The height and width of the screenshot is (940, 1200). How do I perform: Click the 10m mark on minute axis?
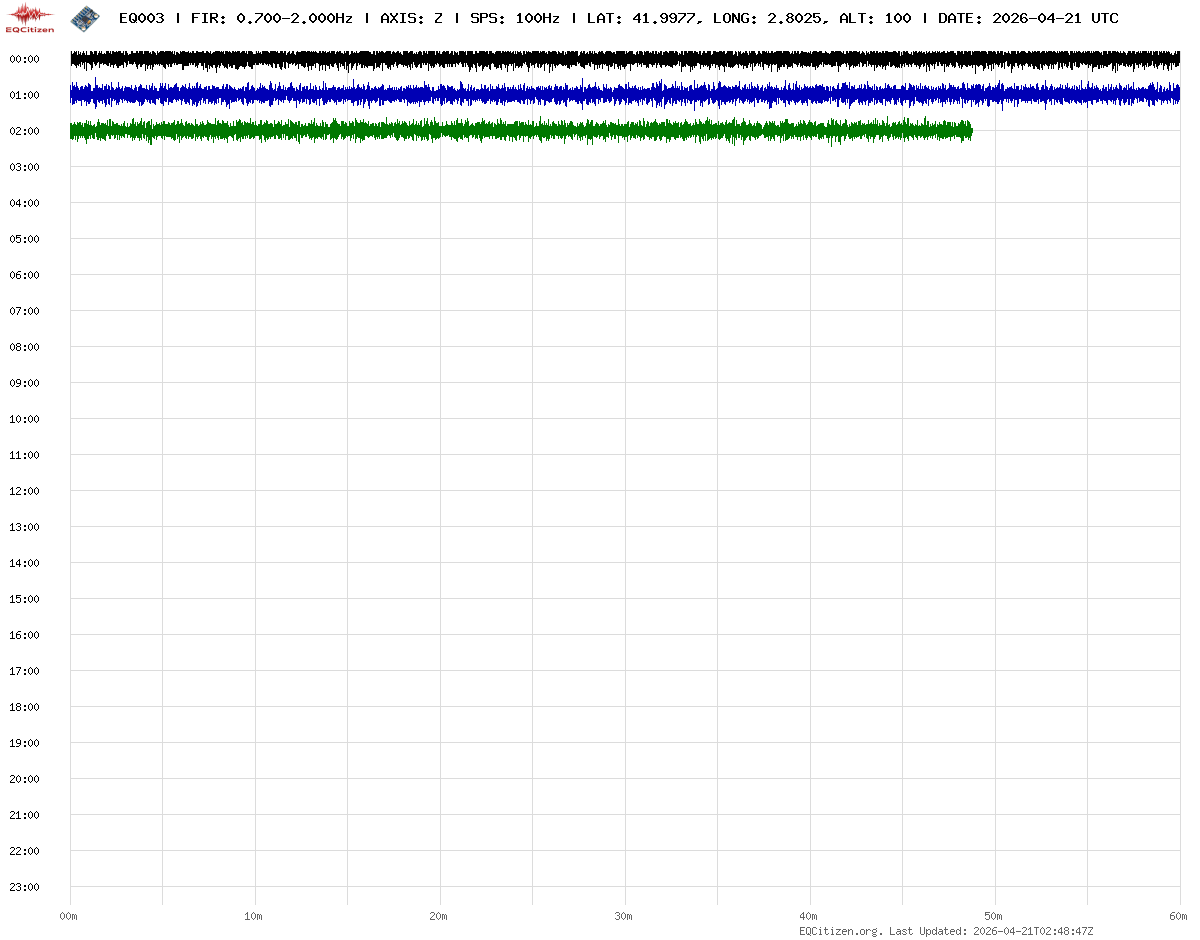pyautogui.click(x=254, y=916)
